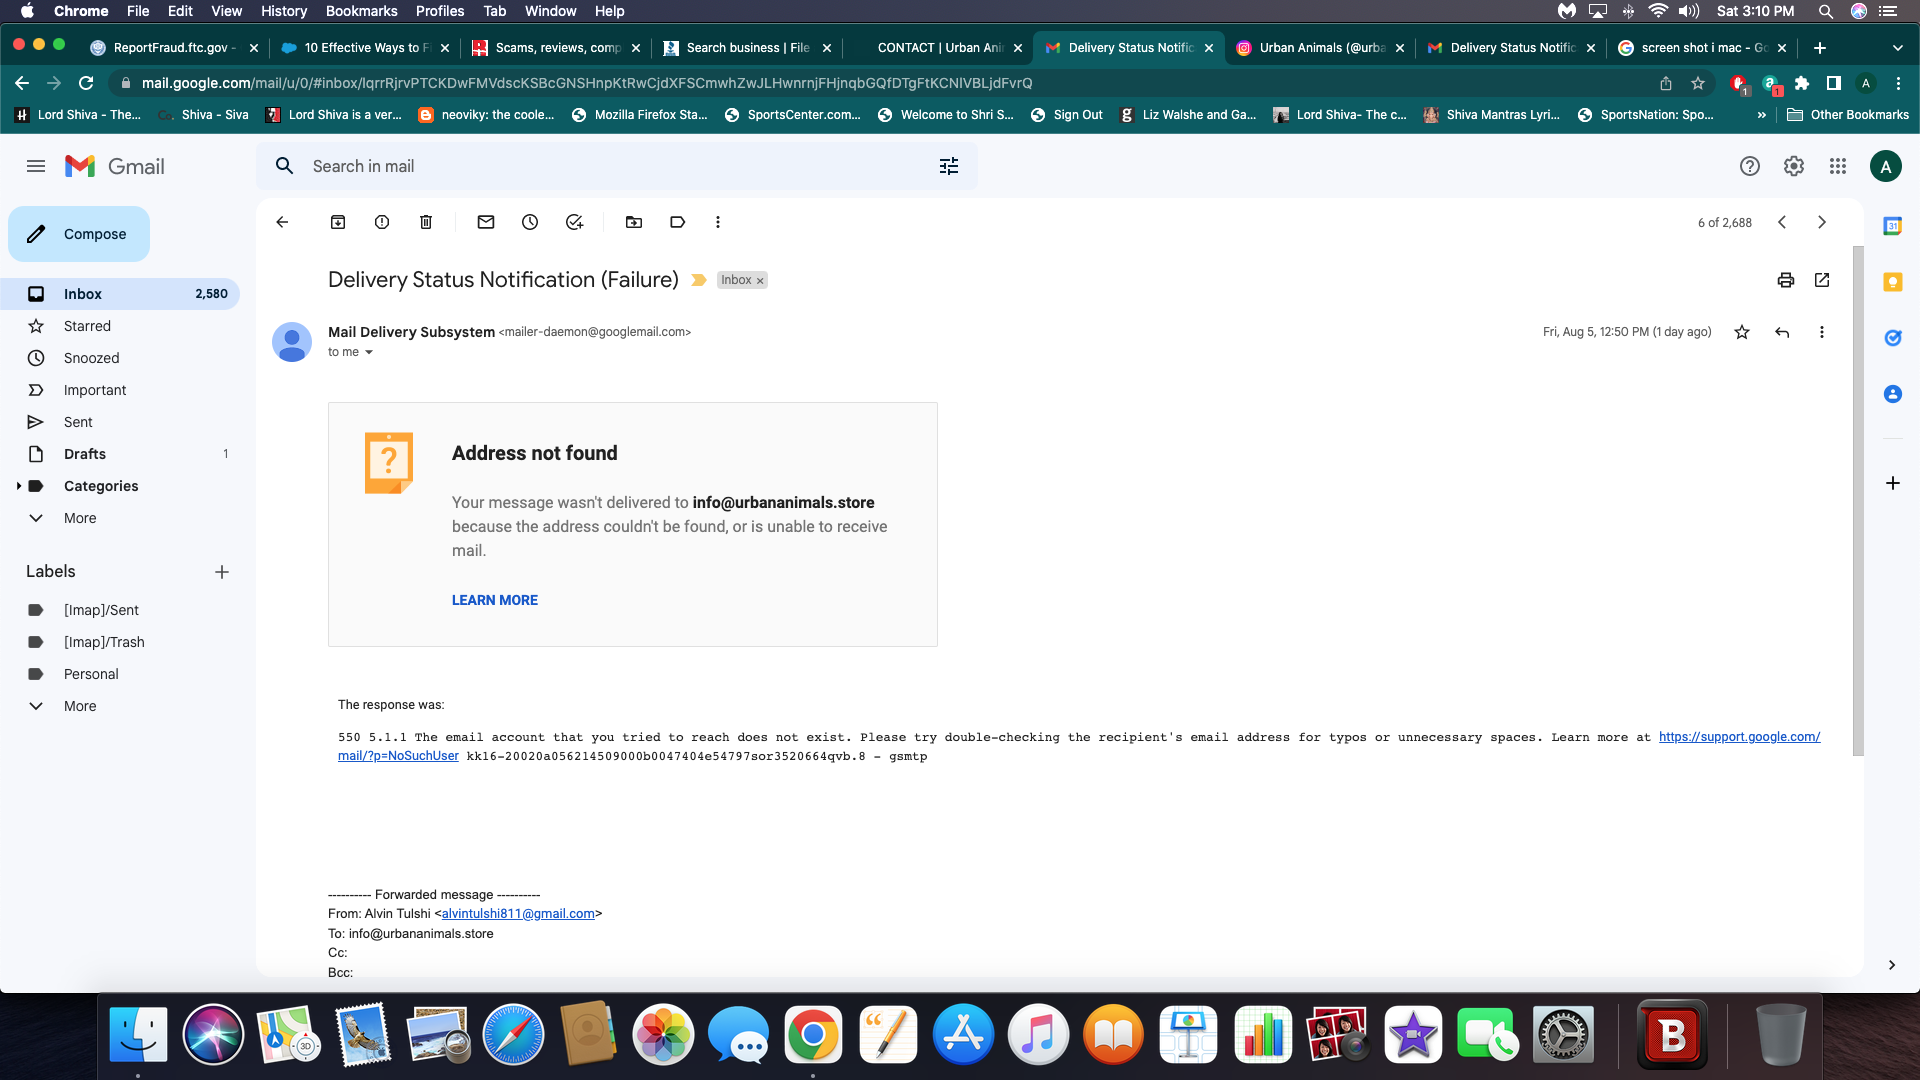Click the move to folder icon
Screen dimensions: 1920x1080
pos(633,222)
